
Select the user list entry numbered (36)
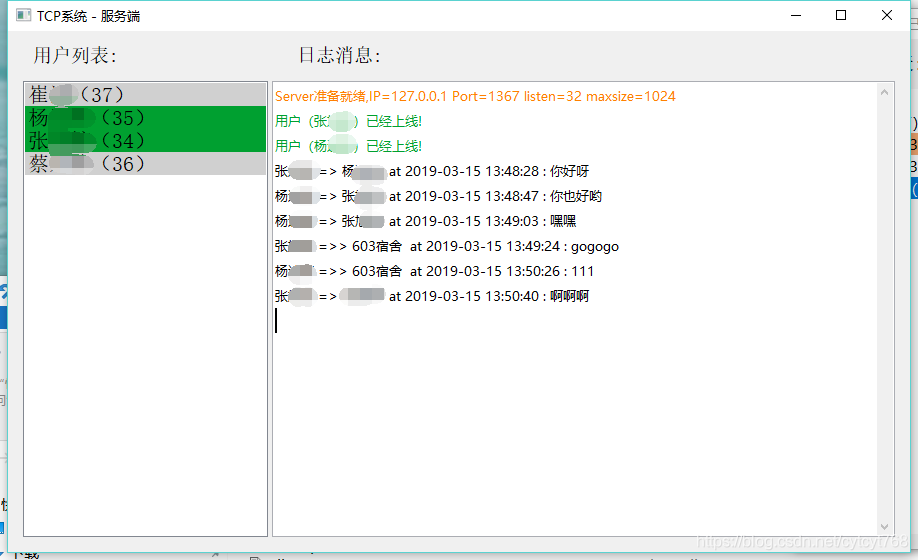[x=145, y=163]
